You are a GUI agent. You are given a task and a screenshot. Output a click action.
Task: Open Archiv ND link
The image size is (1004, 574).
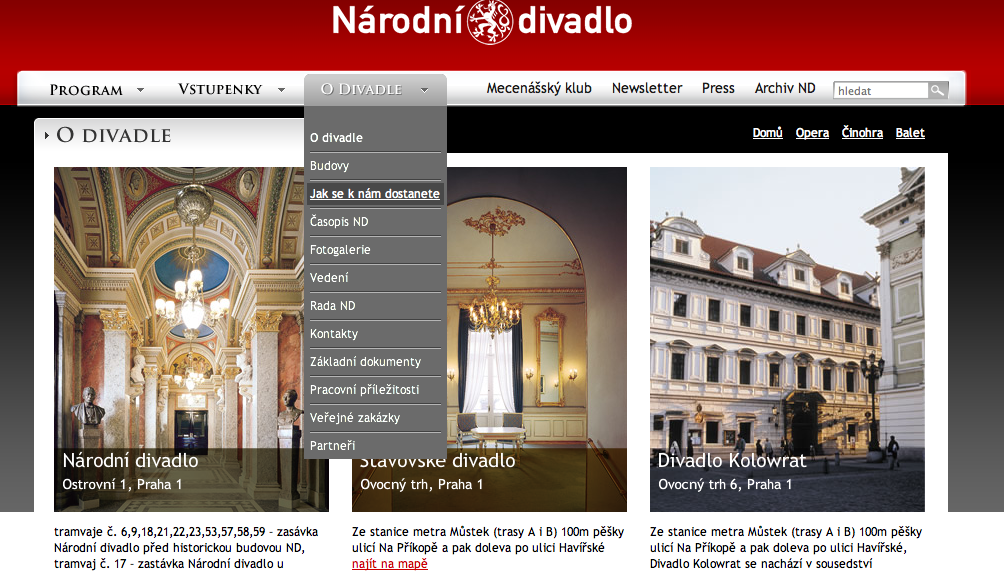[785, 88]
